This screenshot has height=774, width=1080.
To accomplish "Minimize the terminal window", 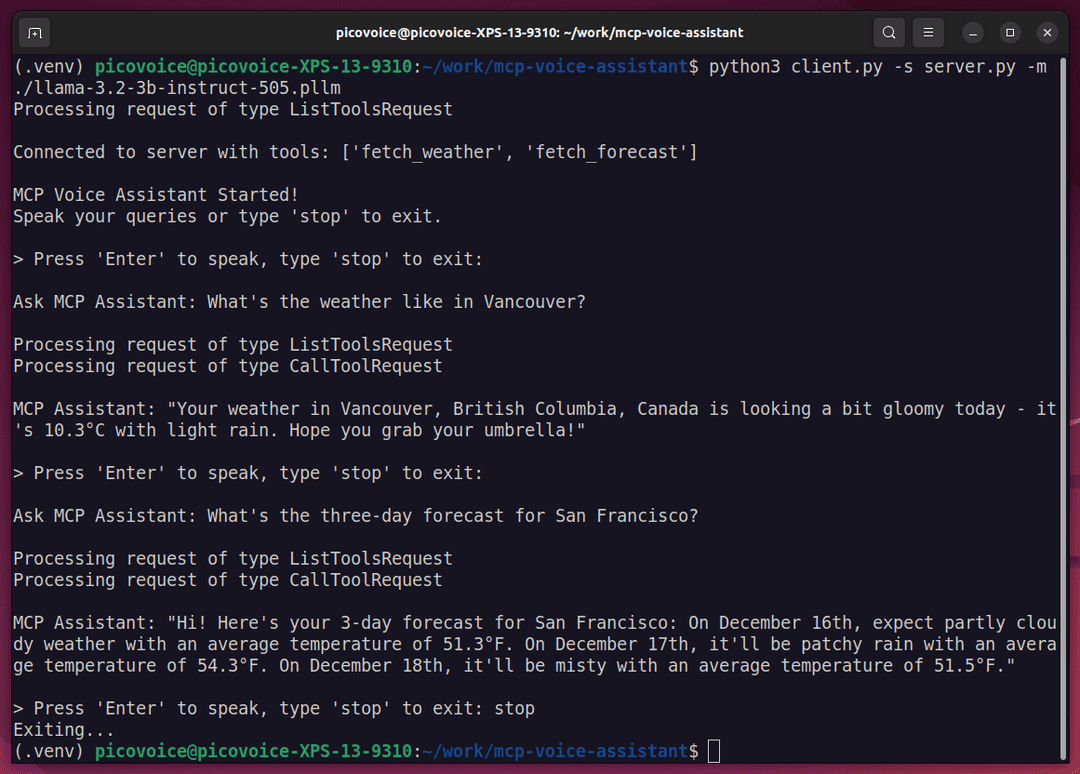I will tap(972, 32).
